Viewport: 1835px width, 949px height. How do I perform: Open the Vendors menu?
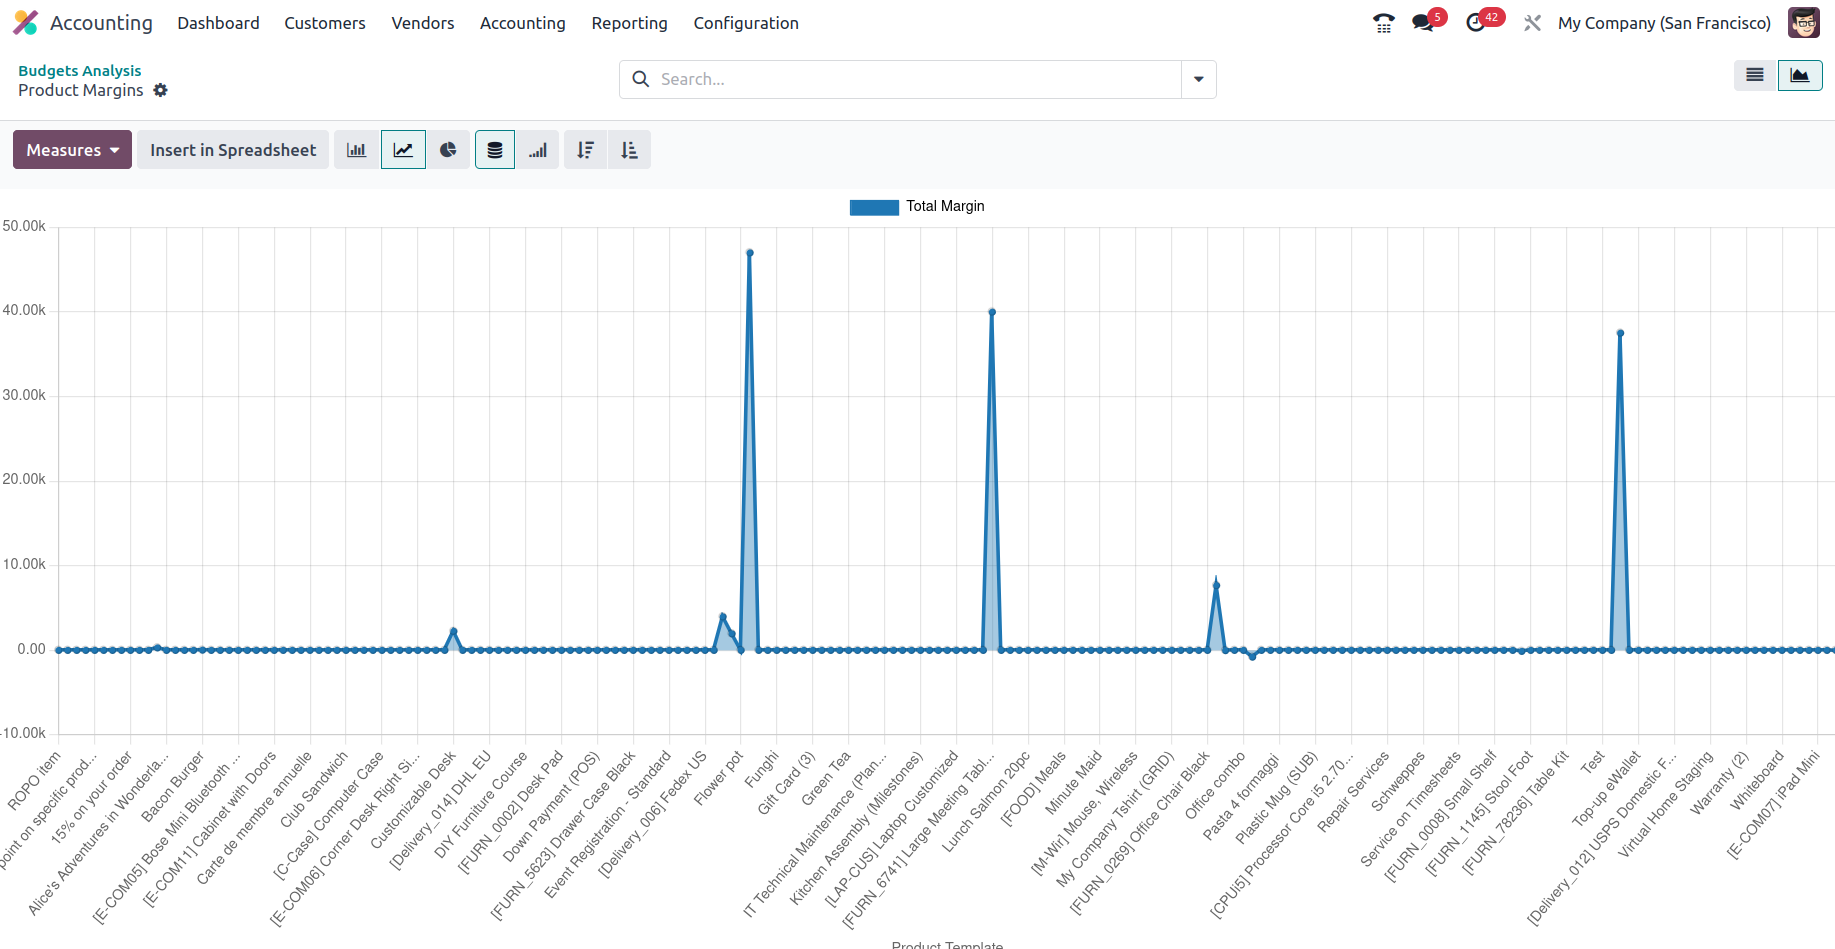(x=422, y=23)
